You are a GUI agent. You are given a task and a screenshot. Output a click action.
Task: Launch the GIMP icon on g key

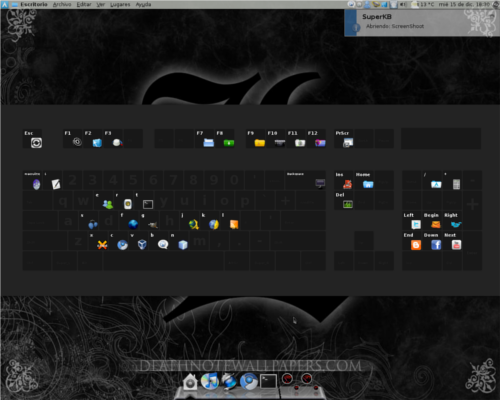pos(153,225)
